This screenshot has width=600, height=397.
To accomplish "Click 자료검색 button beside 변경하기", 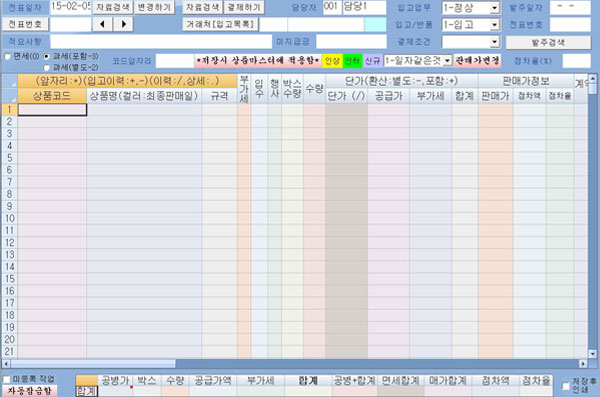I will [x=112, y=7].
